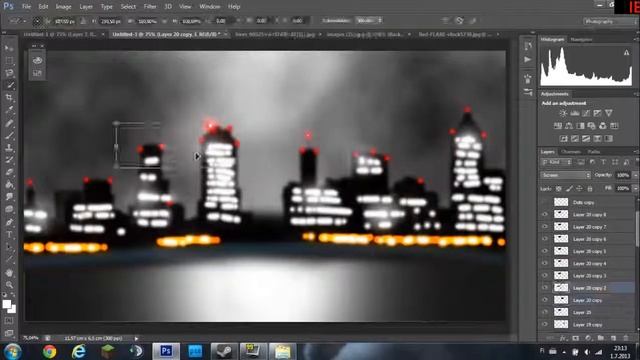This screenshot has width=640, height=360.
Task: Open the interpolation dropdown in options bar
Action: click(x=369, y=20)
